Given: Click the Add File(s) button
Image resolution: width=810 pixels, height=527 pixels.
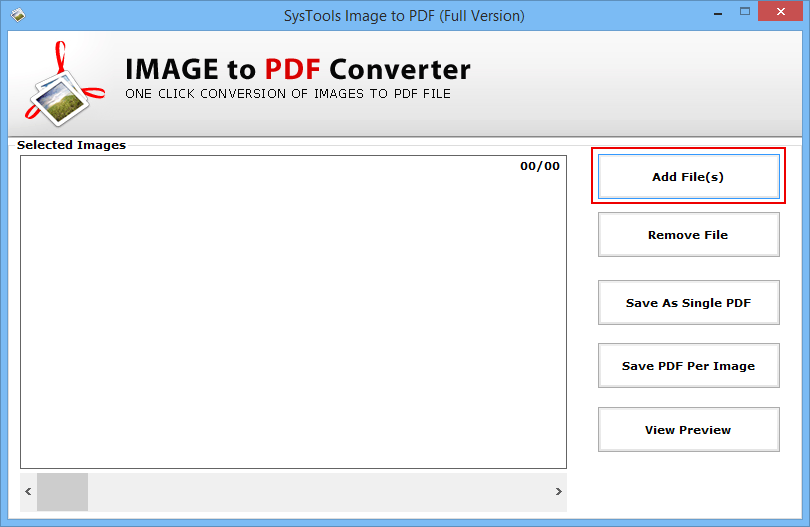Looking at the screenshot, I should 689,177.
